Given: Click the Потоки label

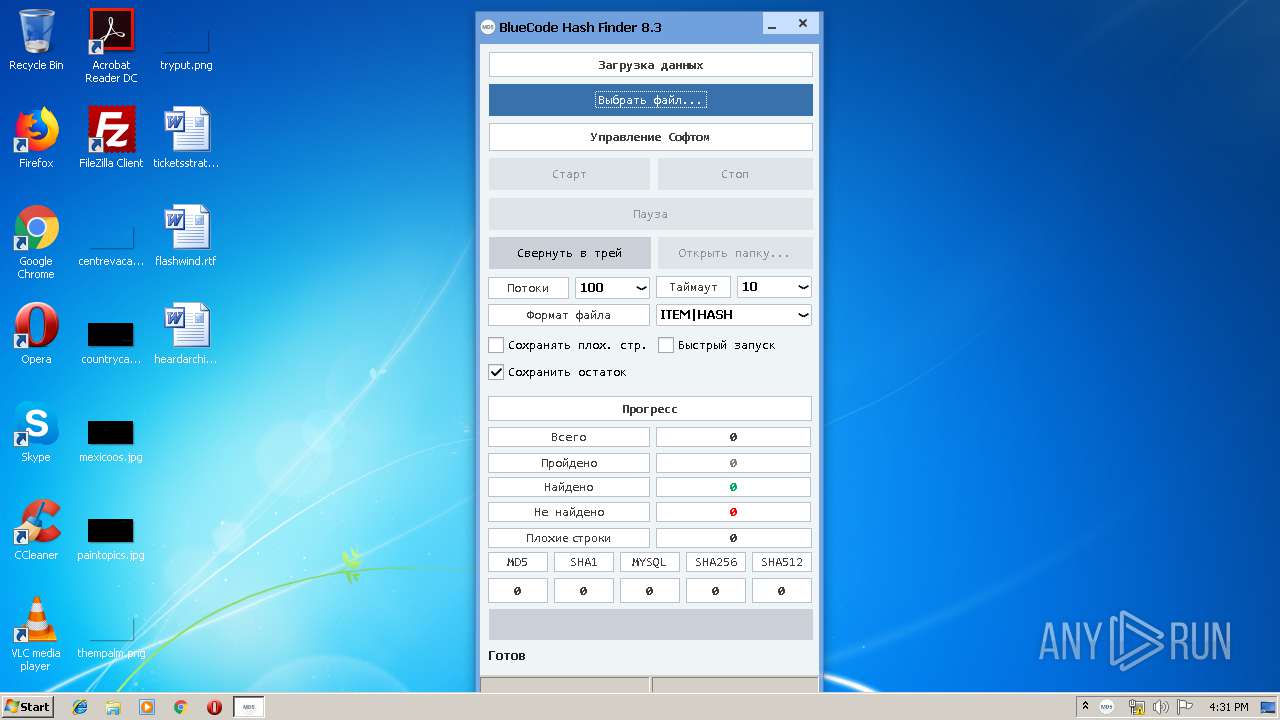Looking at the screenshot, I should [528, 288].
